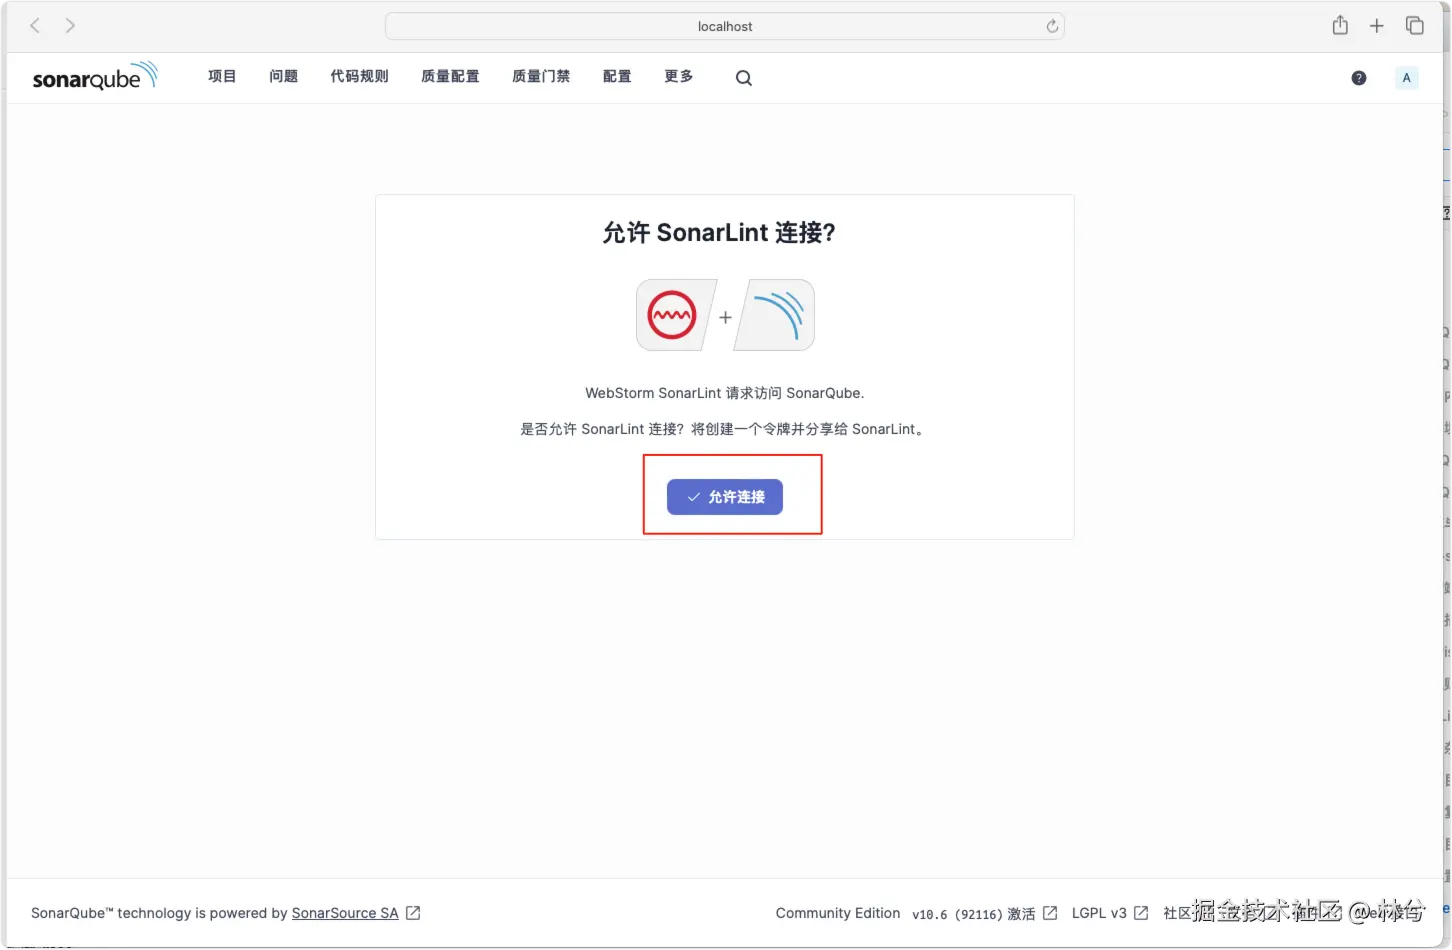The height and width of the screenshot is (950, 1452).
Task: Open the SonarSource SA link
Action: click(x=345, y=913)
